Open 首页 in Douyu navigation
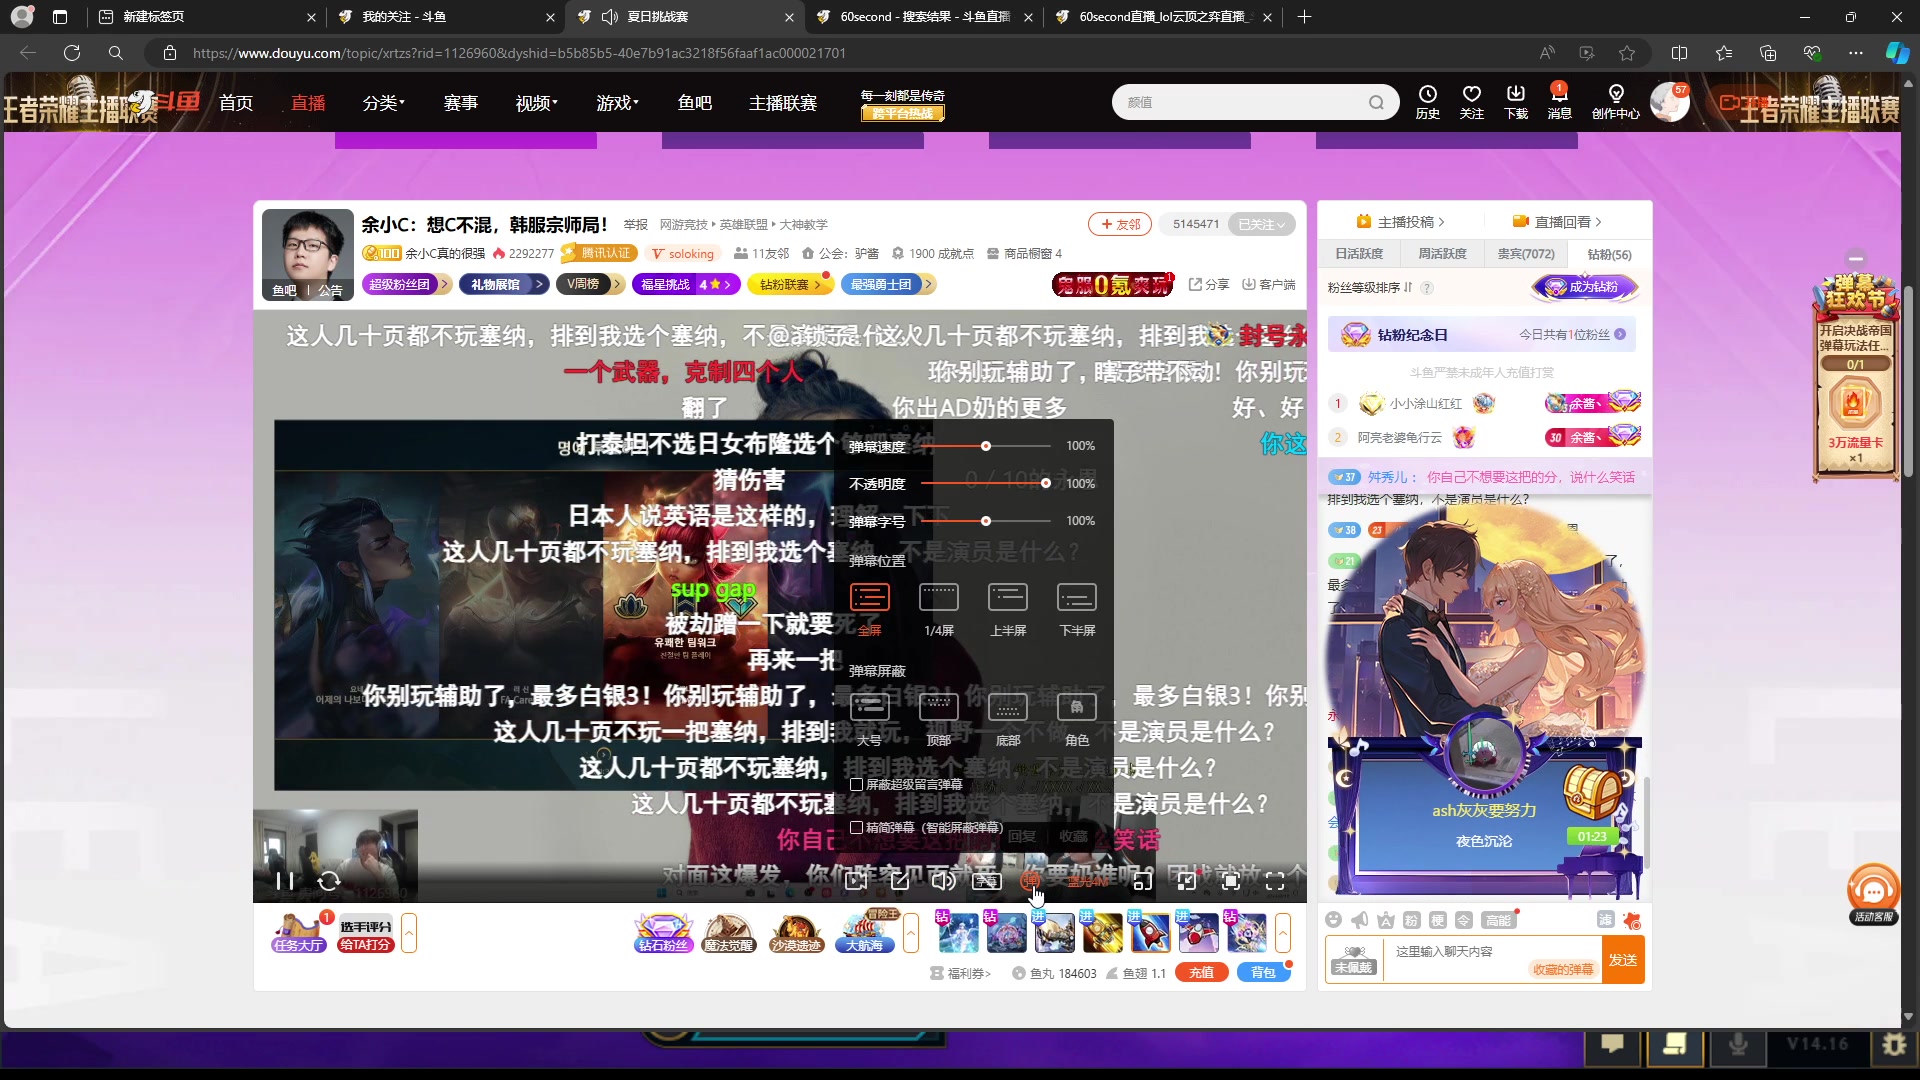 click(236, 103)
